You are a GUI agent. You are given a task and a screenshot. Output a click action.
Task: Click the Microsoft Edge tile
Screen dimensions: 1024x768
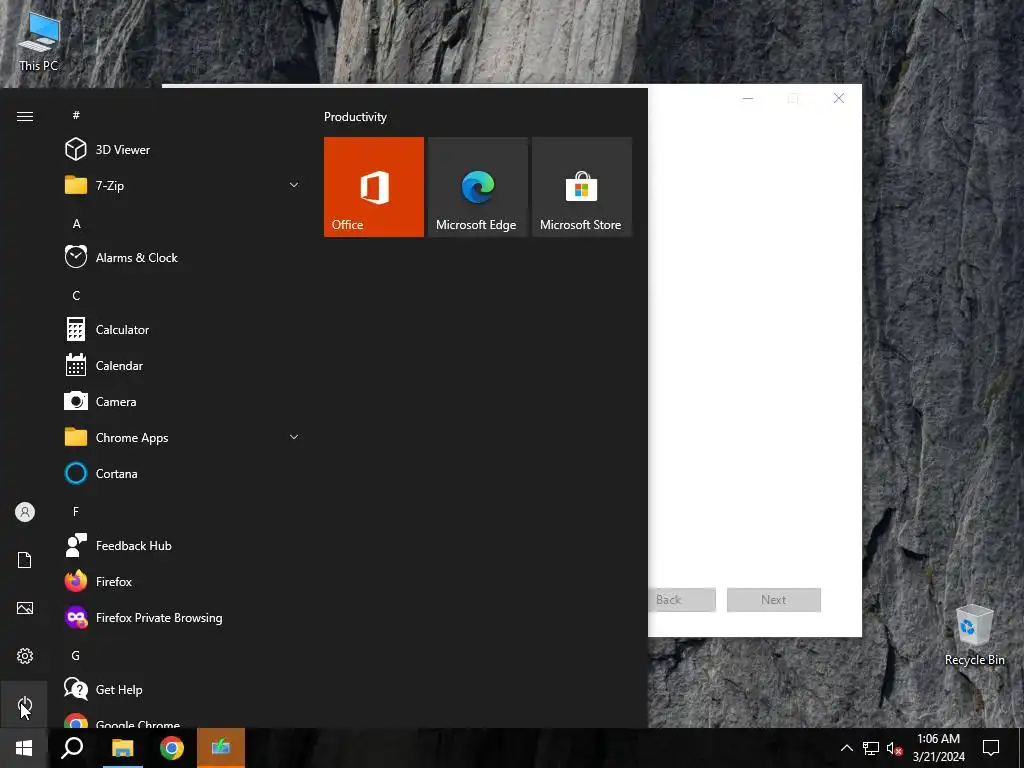click(x=477, y=187)
